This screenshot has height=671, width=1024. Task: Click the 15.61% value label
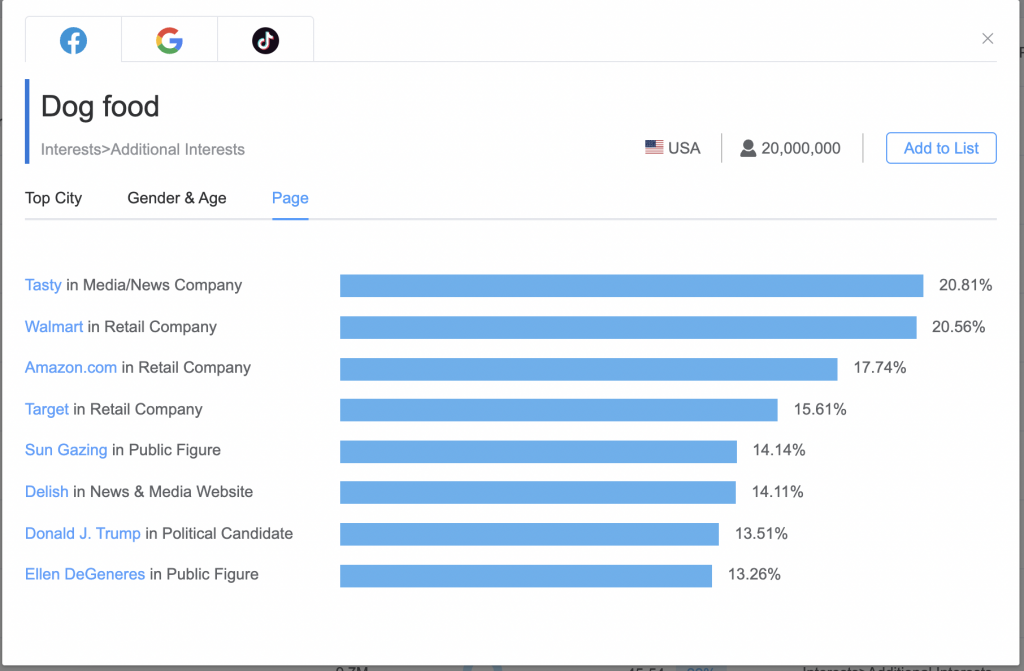820,410
